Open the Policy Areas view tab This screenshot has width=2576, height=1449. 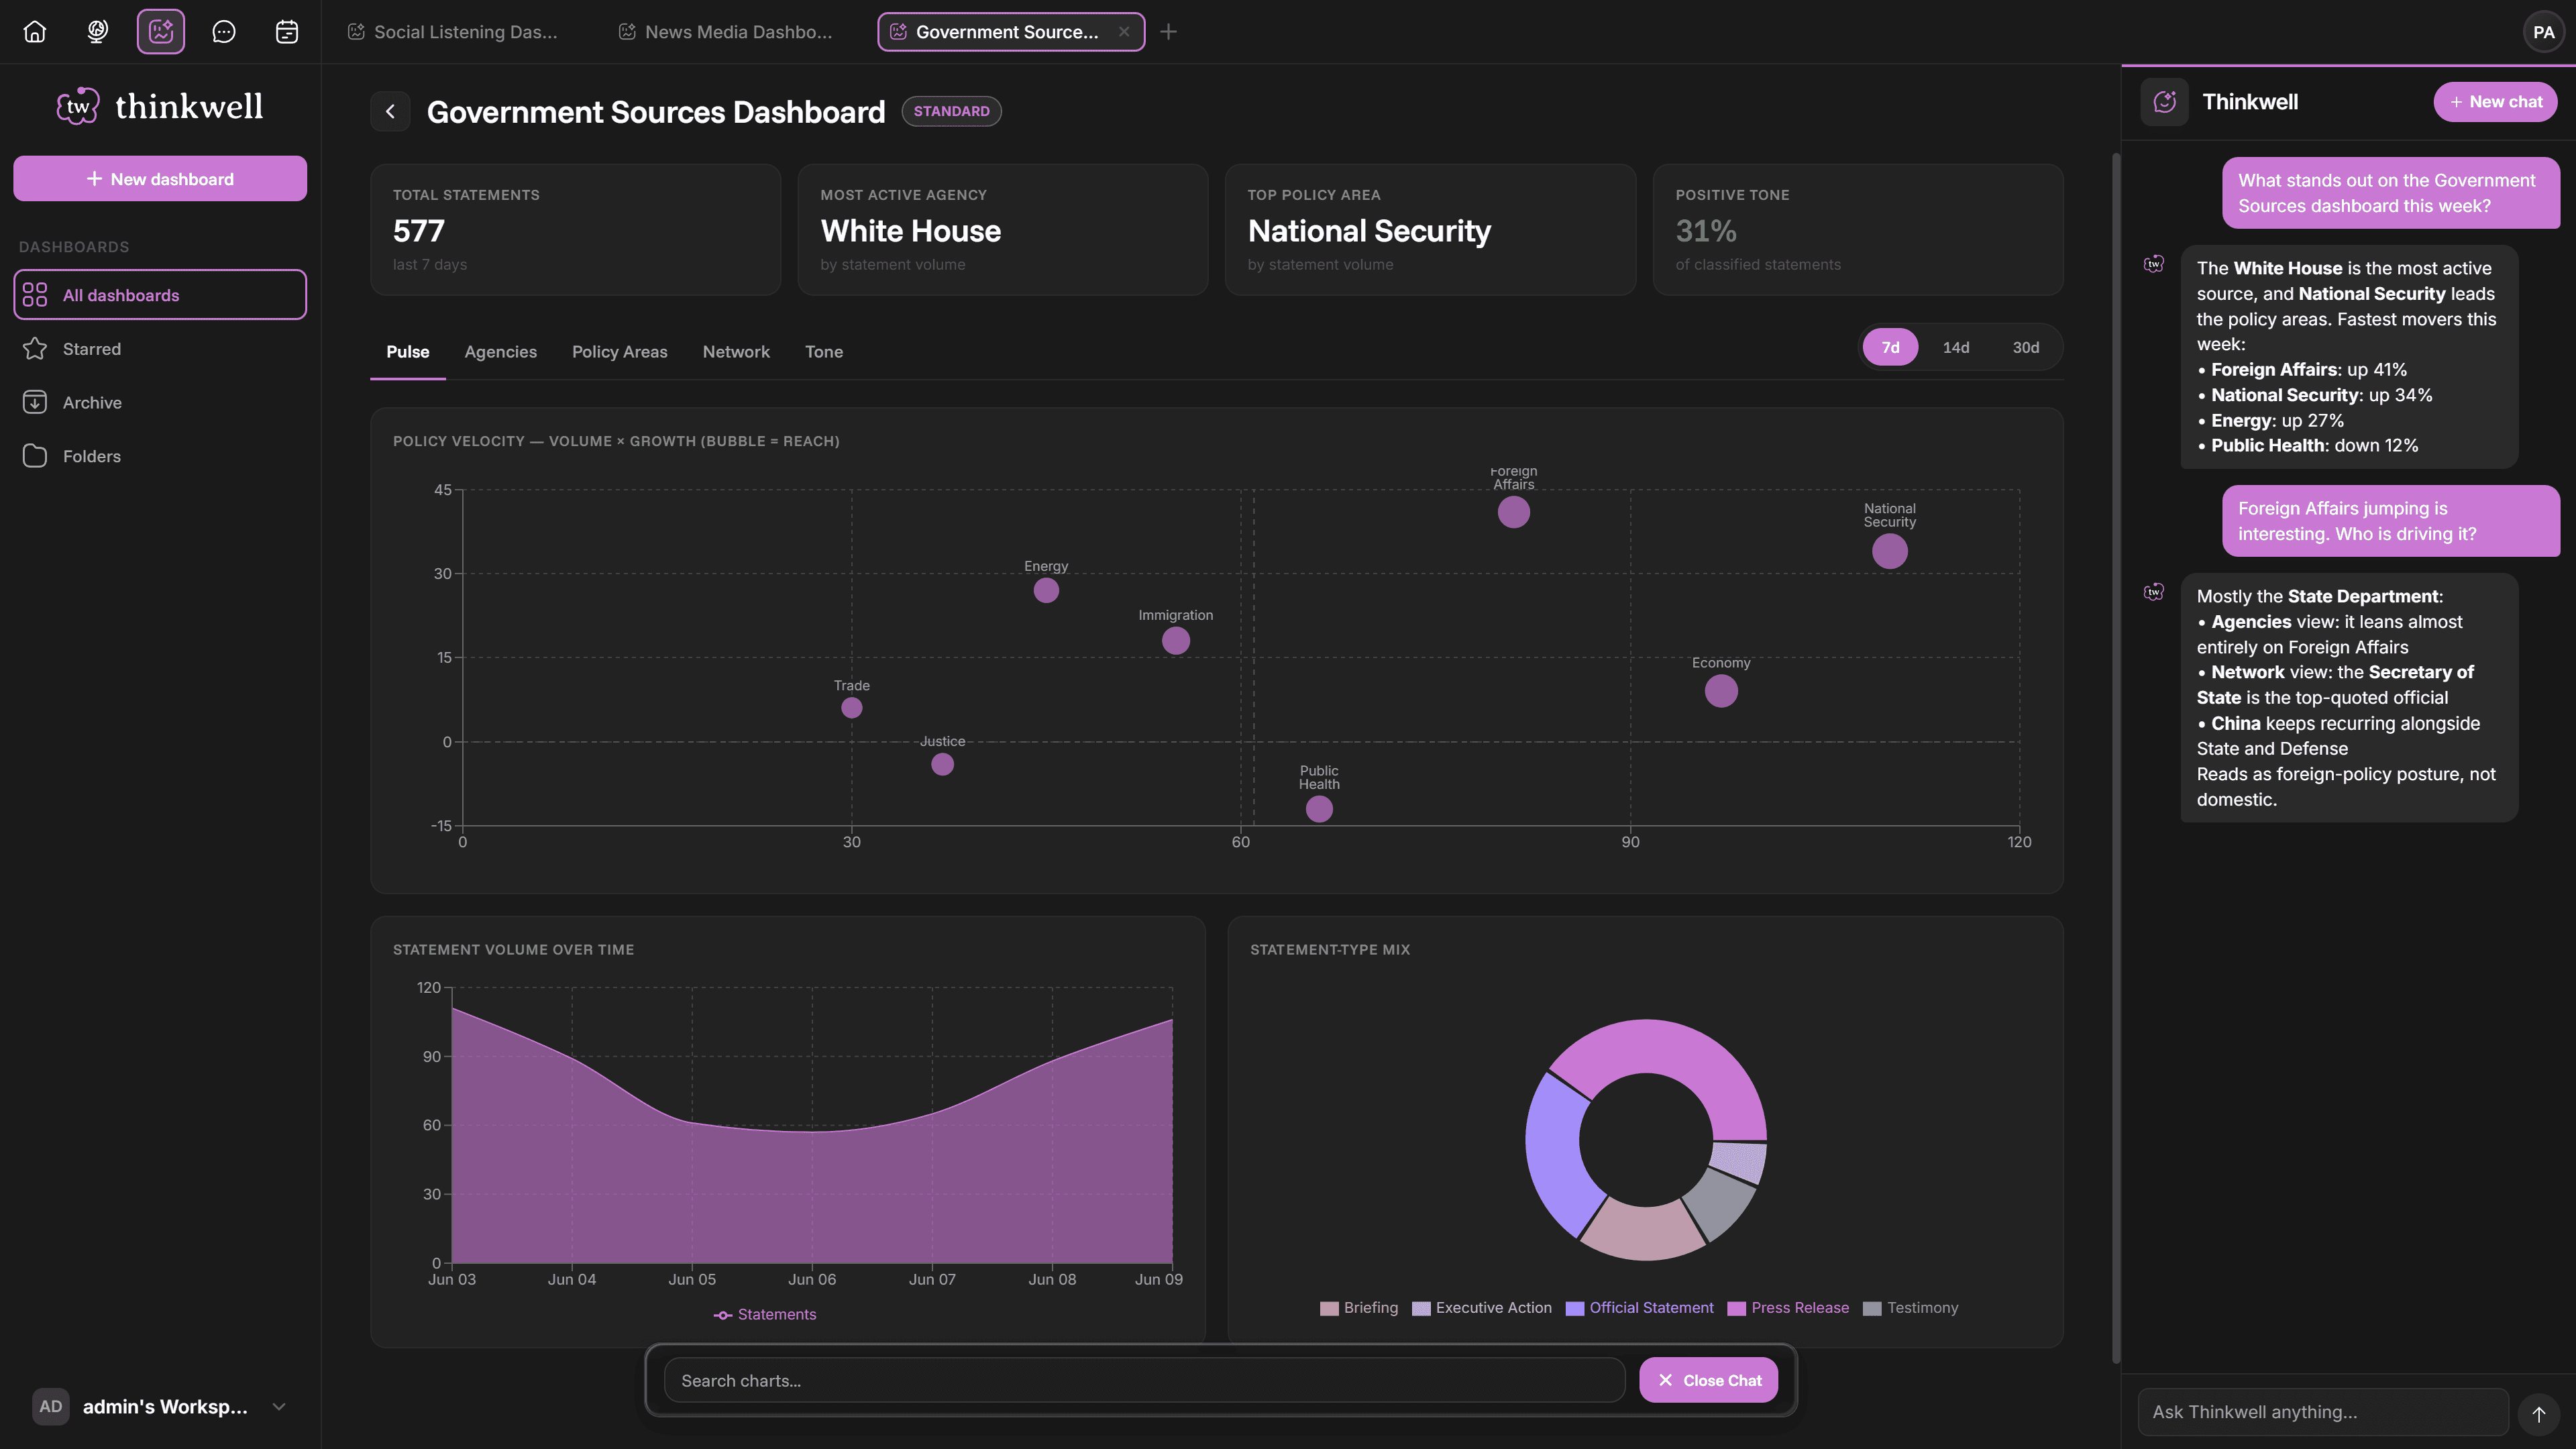click(619, 352)
